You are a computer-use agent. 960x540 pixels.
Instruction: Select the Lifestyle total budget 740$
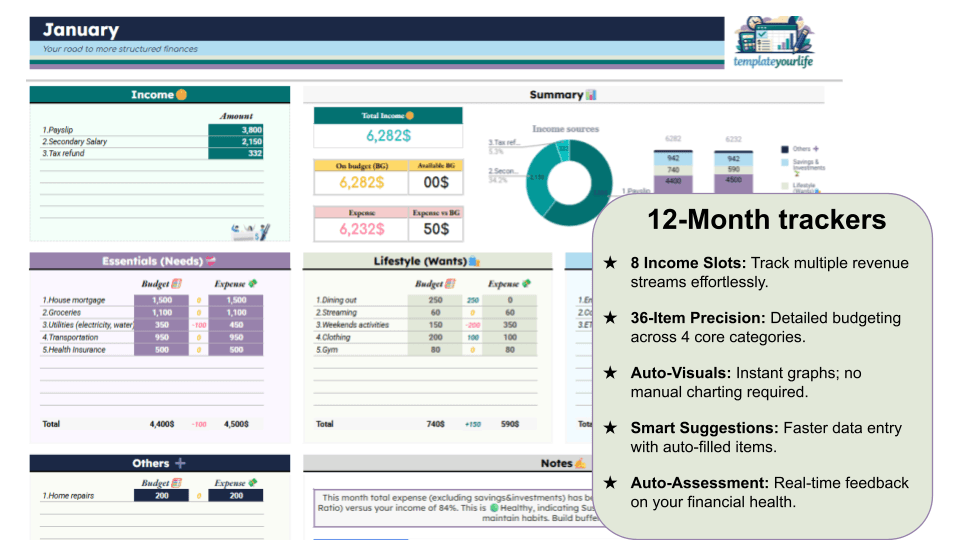[435, 424]
